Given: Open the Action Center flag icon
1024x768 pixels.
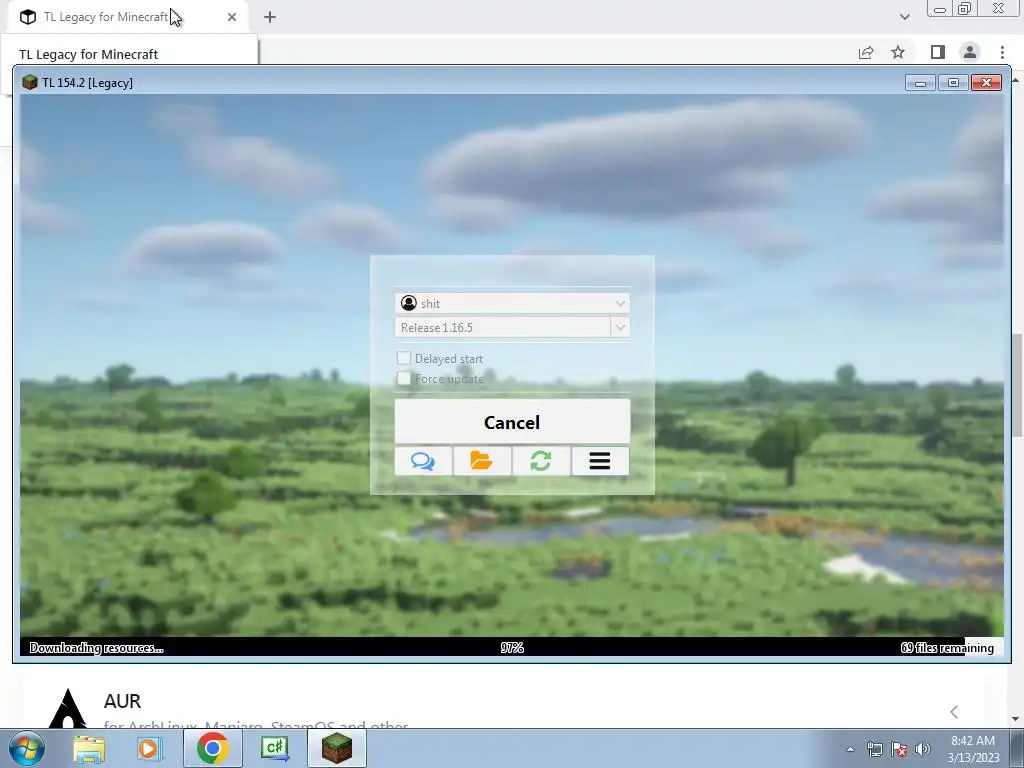Looking at the screenshot, I should pos(899,749).
